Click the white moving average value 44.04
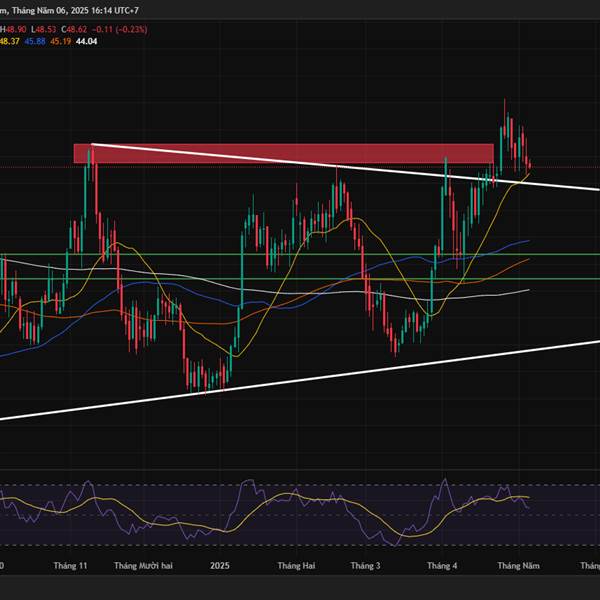The height and width of the screenshot is (600, 600). [x=86, y=41]
